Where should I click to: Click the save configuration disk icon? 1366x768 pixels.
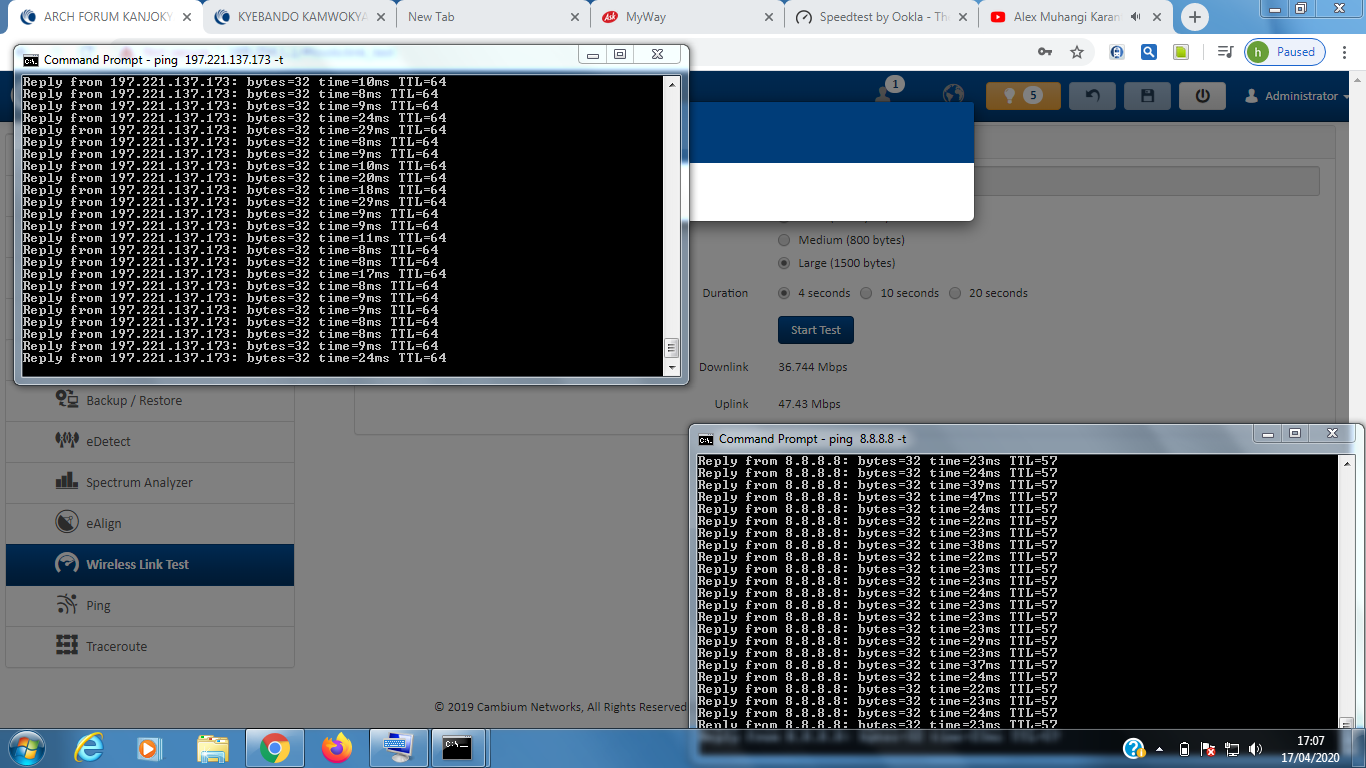(1147, 96)
